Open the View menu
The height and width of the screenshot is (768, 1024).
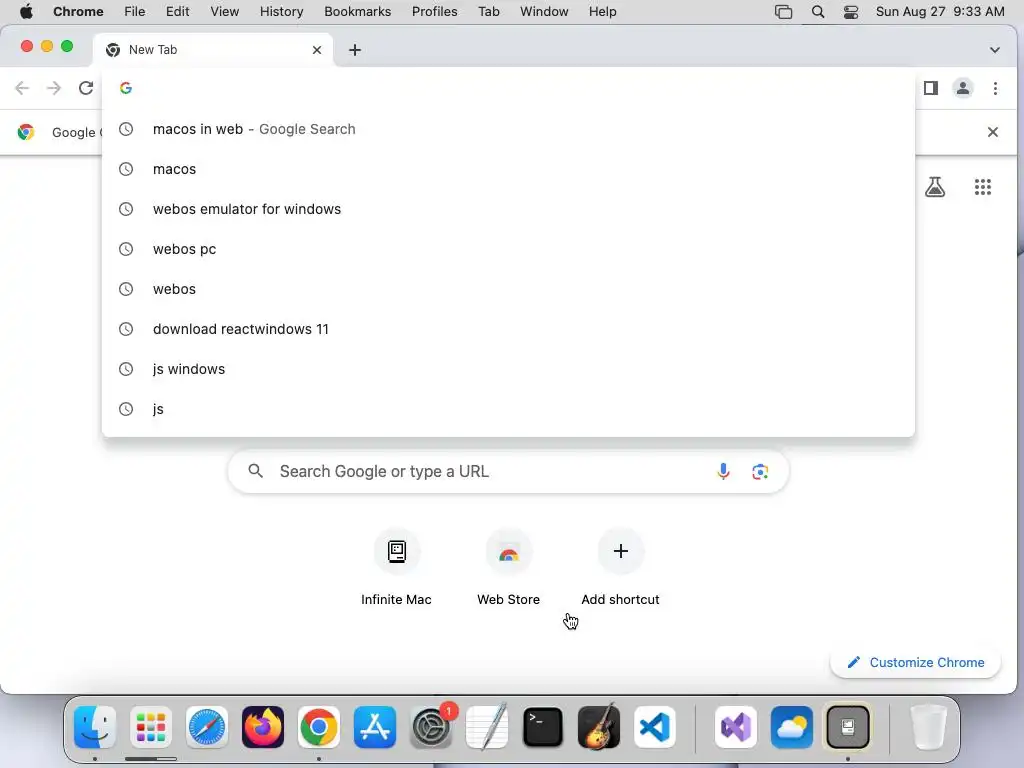pyautogui.click(x=225, y=12)
